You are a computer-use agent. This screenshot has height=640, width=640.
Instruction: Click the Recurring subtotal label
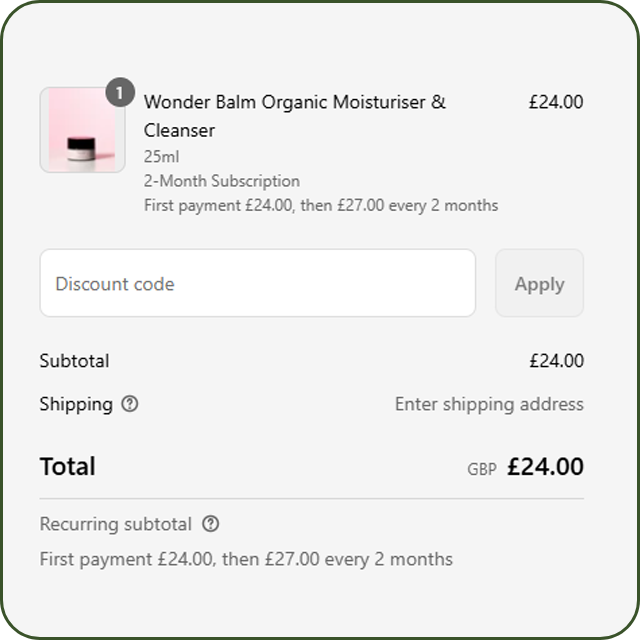(115, 524)
